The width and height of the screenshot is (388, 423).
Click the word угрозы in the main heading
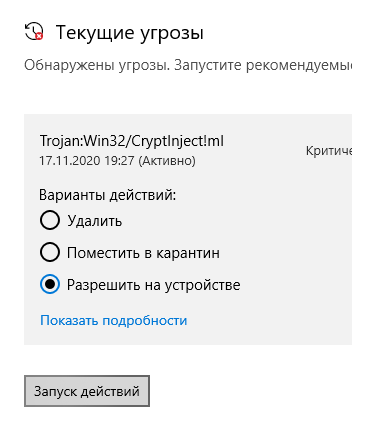point(172,34)
